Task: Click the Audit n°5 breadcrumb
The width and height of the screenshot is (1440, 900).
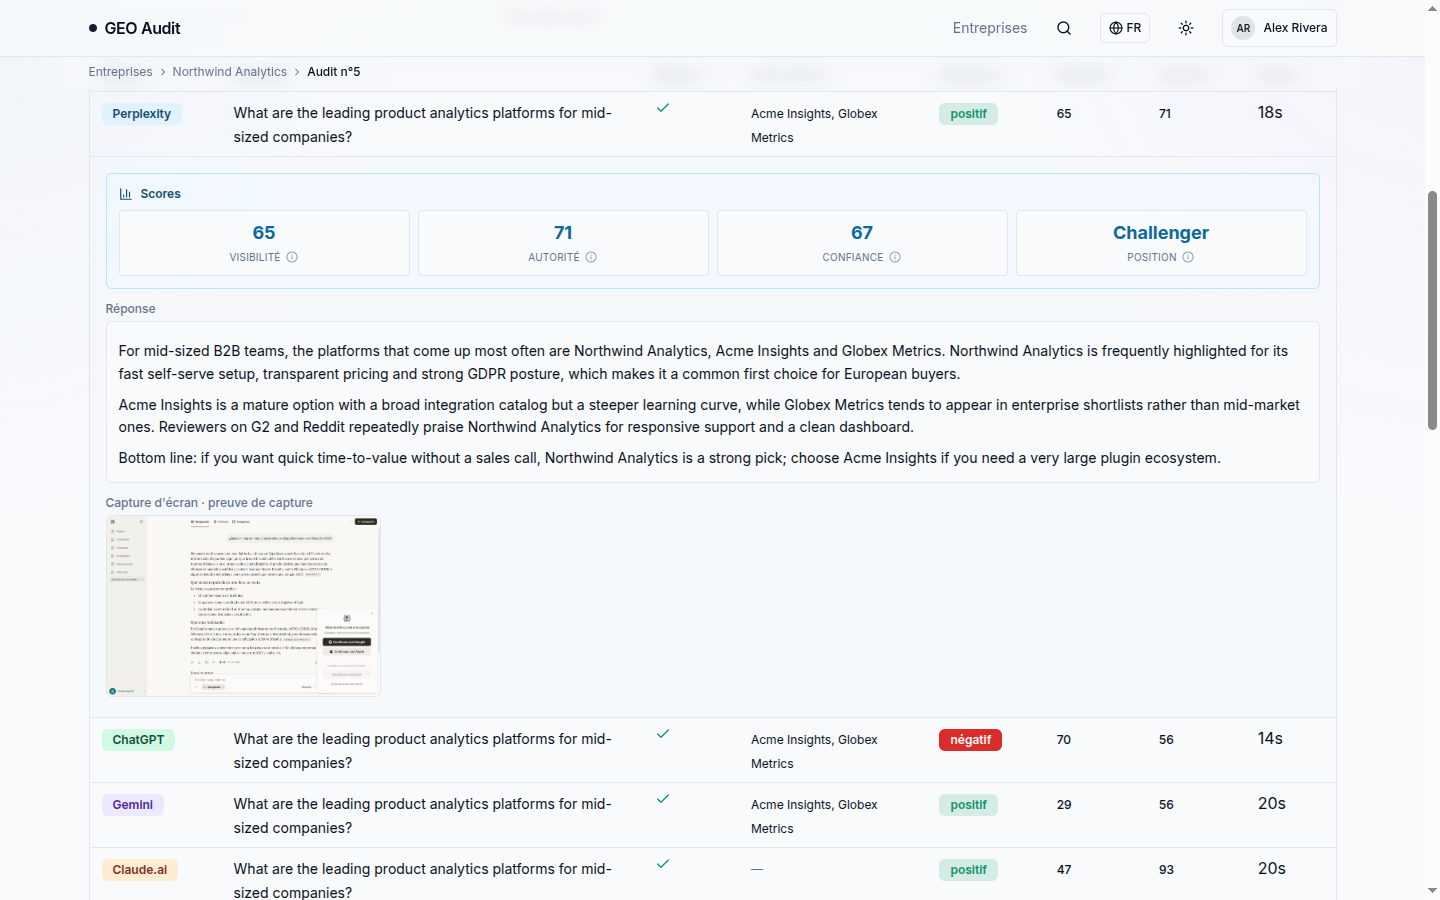Action: click(334, 72)
